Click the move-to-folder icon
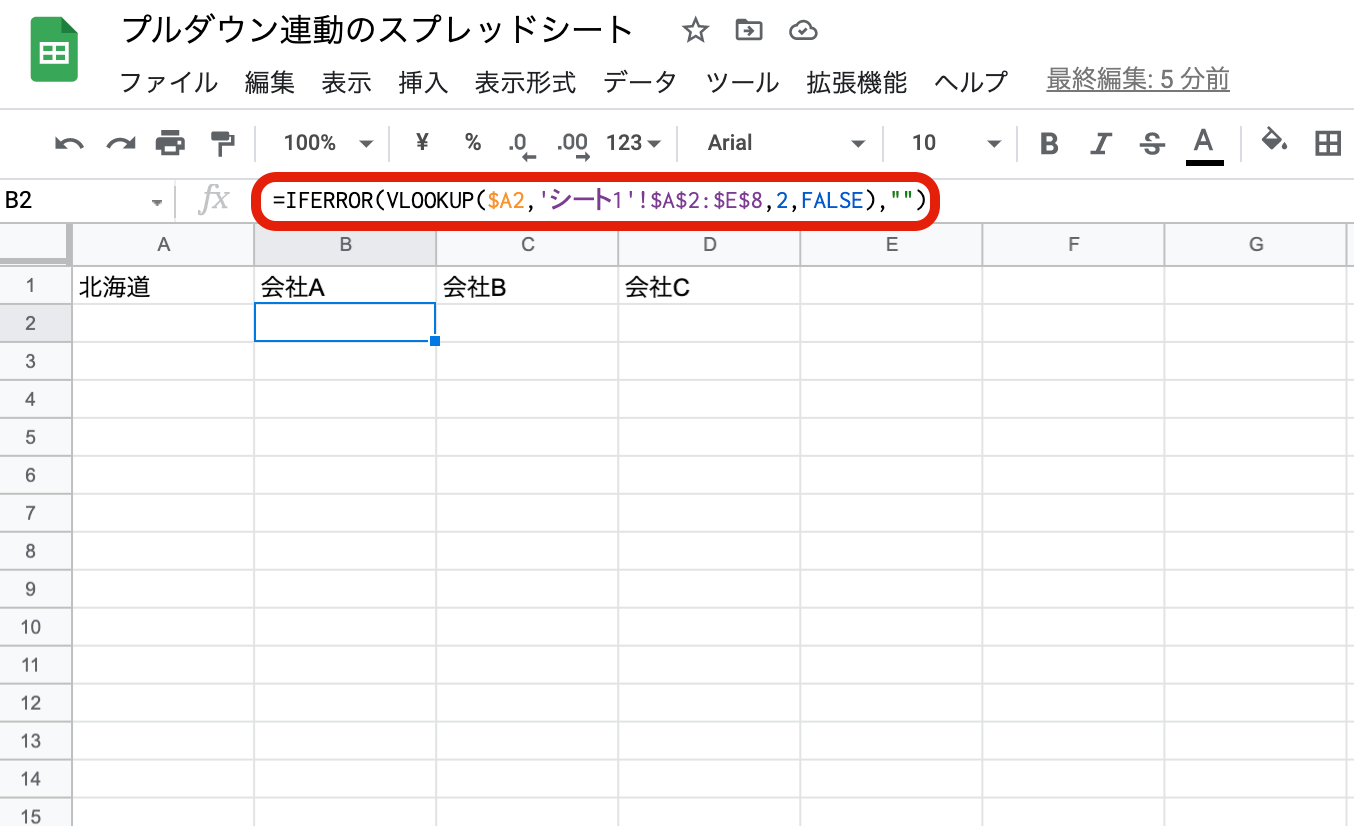This screenshot has height=826, width=1354. (x=748, y=31)
